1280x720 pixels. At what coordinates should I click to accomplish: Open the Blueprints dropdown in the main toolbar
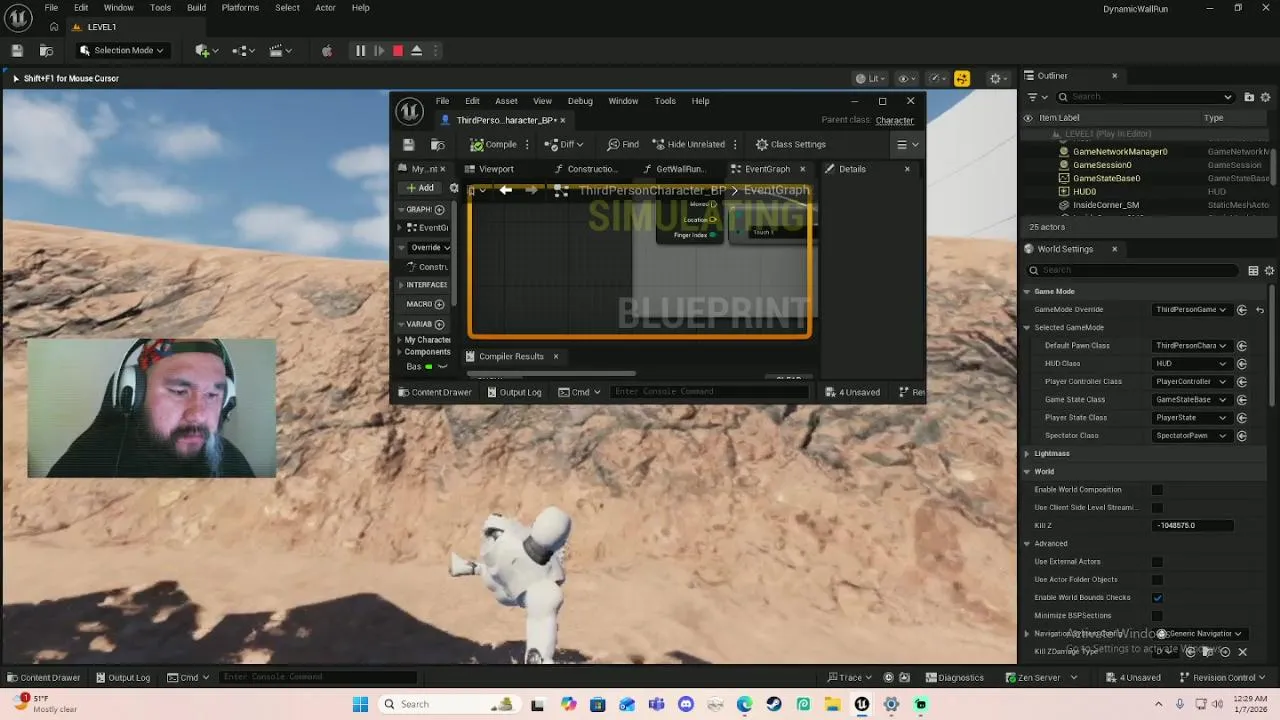242,50
